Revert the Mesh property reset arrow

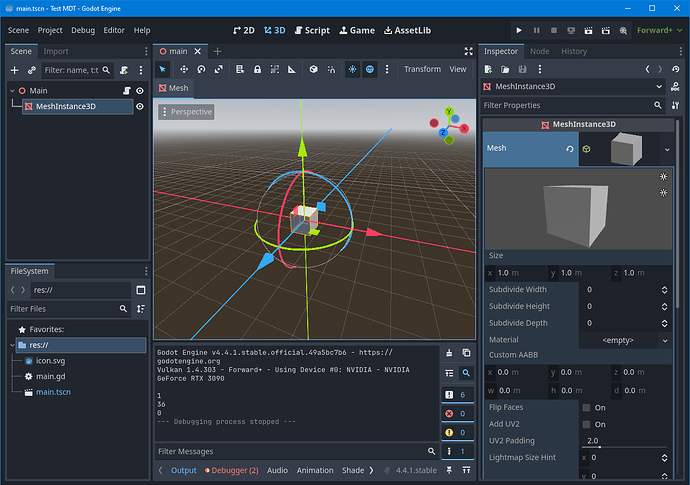point(570,149)
